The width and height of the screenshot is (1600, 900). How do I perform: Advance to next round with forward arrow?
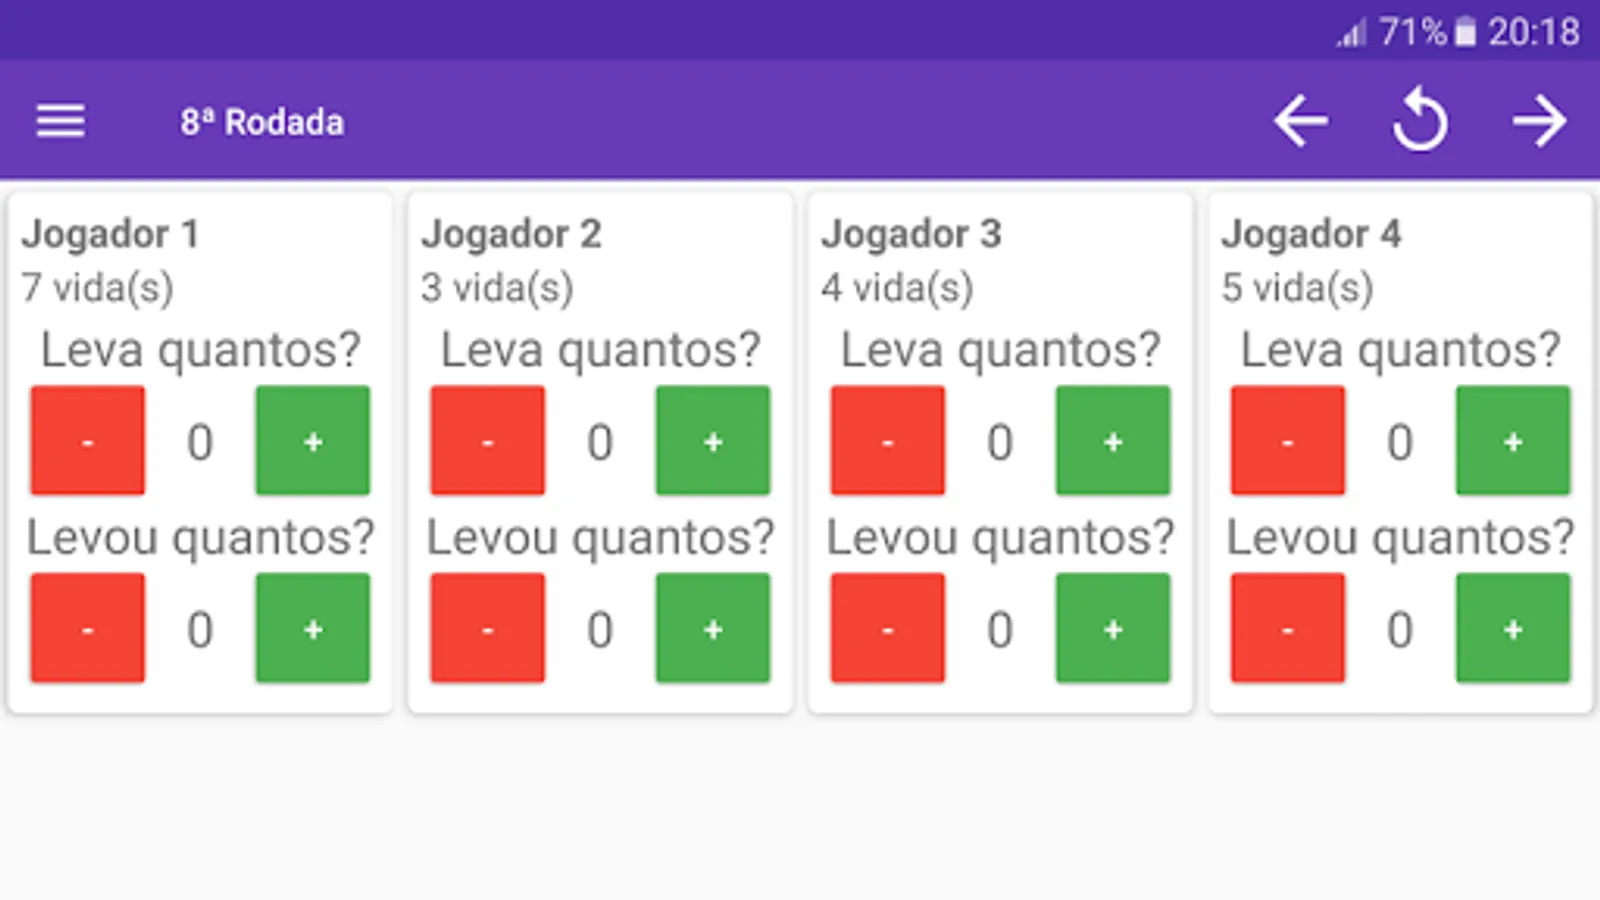1541,120
